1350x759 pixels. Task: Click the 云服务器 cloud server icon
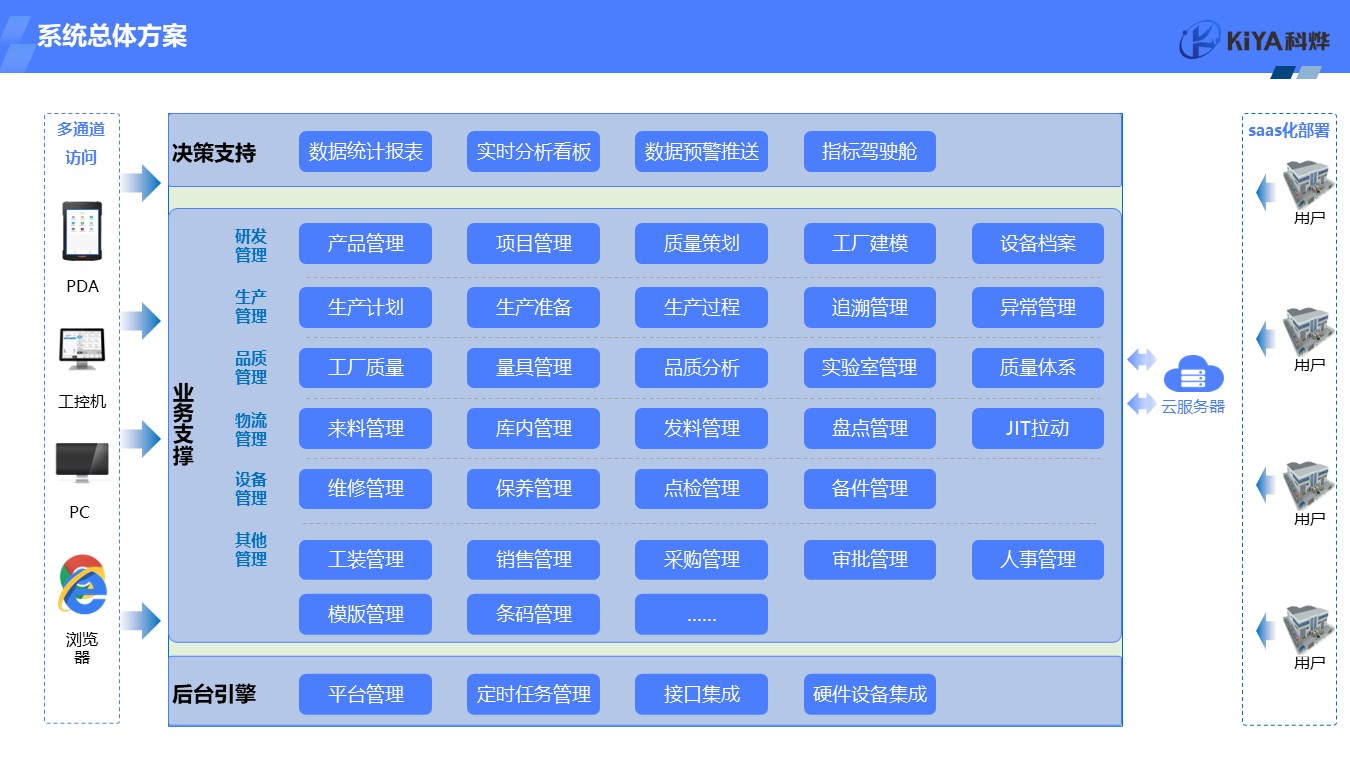1193,375
